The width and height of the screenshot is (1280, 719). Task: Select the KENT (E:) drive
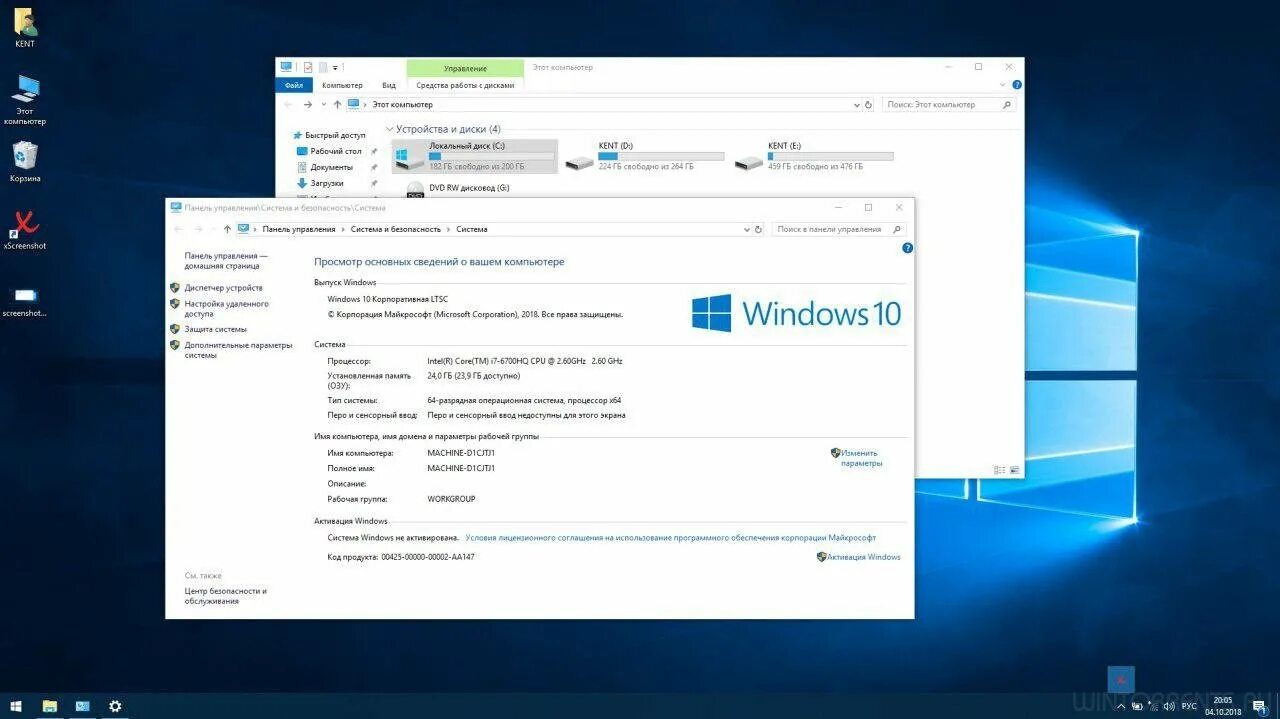coord(814,155)
